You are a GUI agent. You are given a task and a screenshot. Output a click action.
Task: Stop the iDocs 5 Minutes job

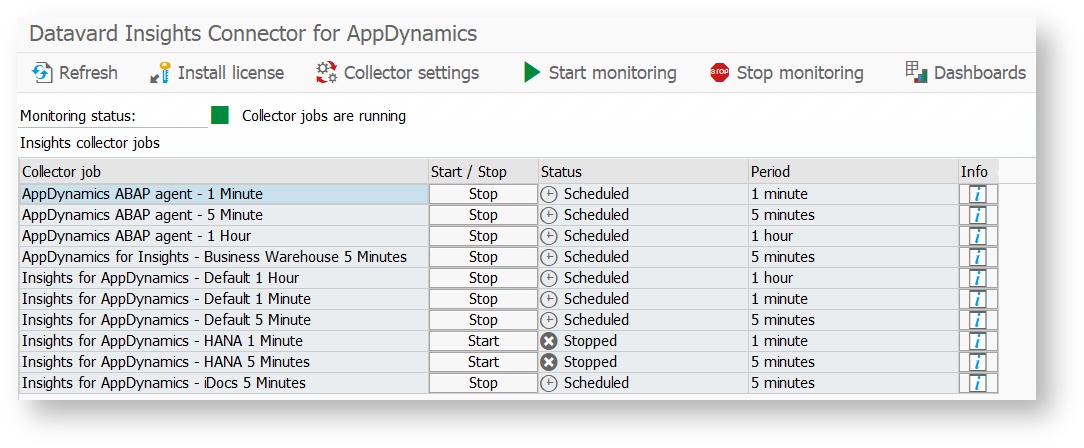(483, 383)
